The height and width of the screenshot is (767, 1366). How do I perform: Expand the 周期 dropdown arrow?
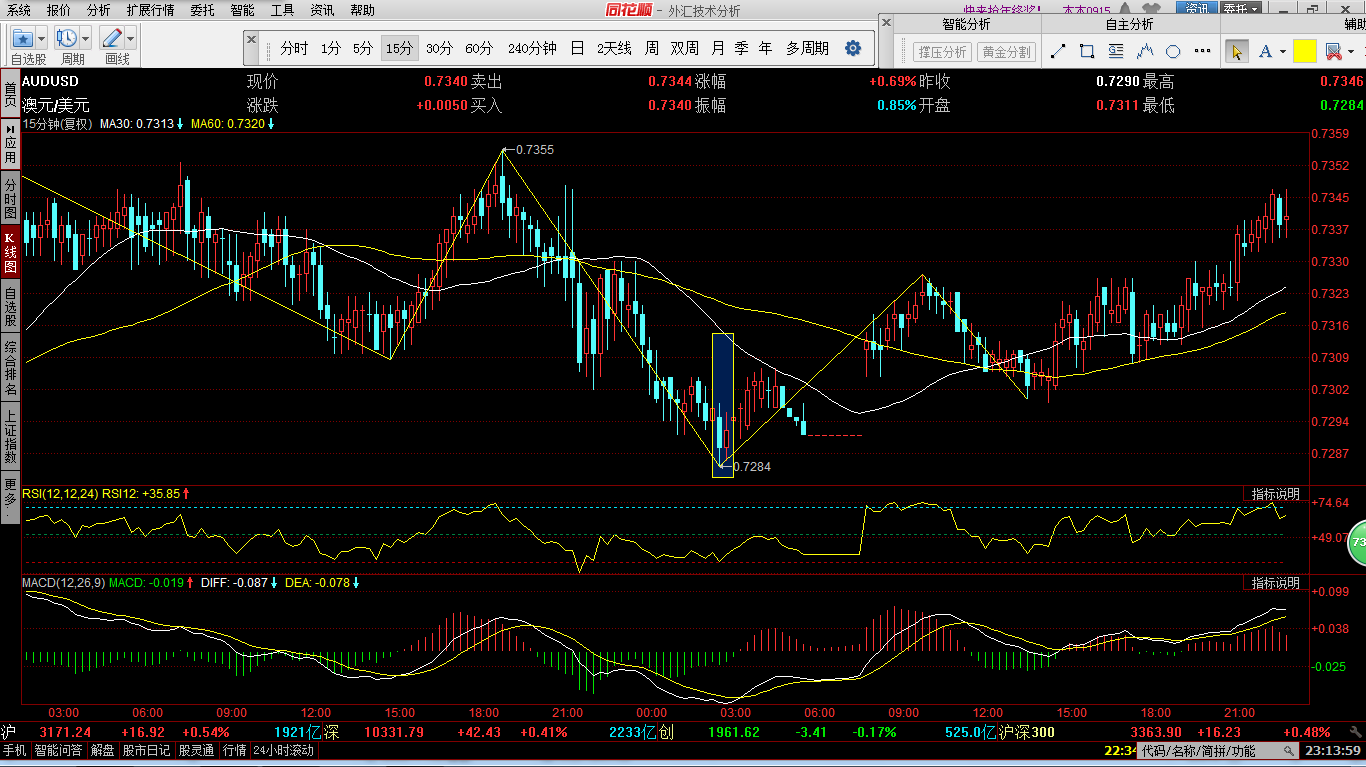tap(86, 38)
